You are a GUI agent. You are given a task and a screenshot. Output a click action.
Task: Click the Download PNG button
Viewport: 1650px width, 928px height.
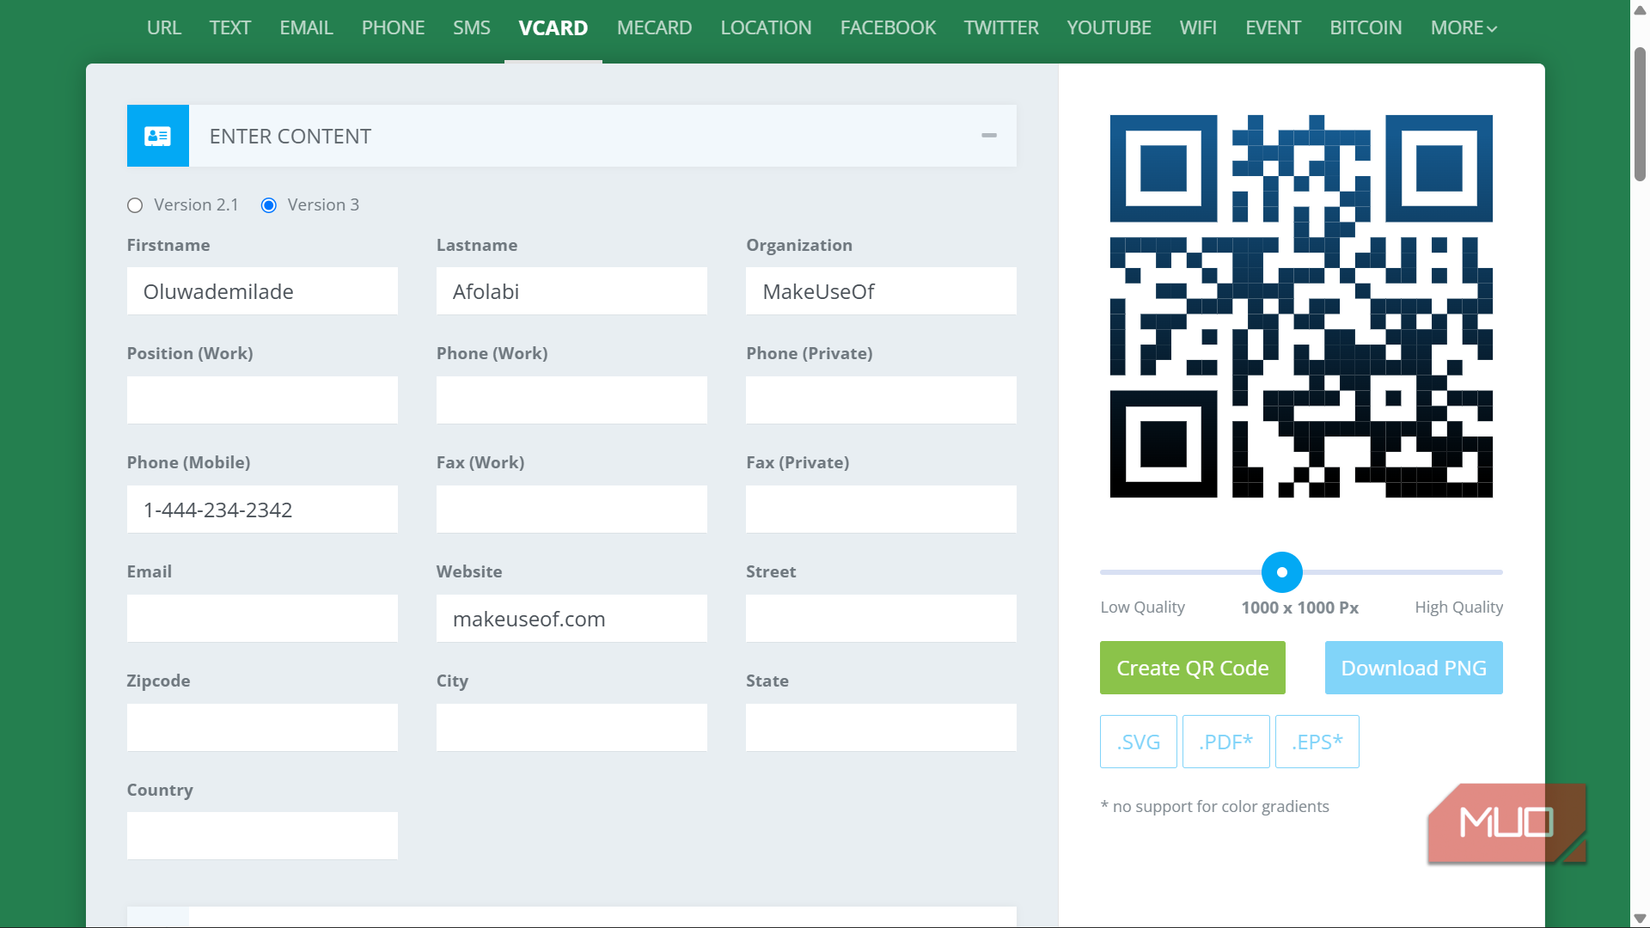(x=1413, y=668)
